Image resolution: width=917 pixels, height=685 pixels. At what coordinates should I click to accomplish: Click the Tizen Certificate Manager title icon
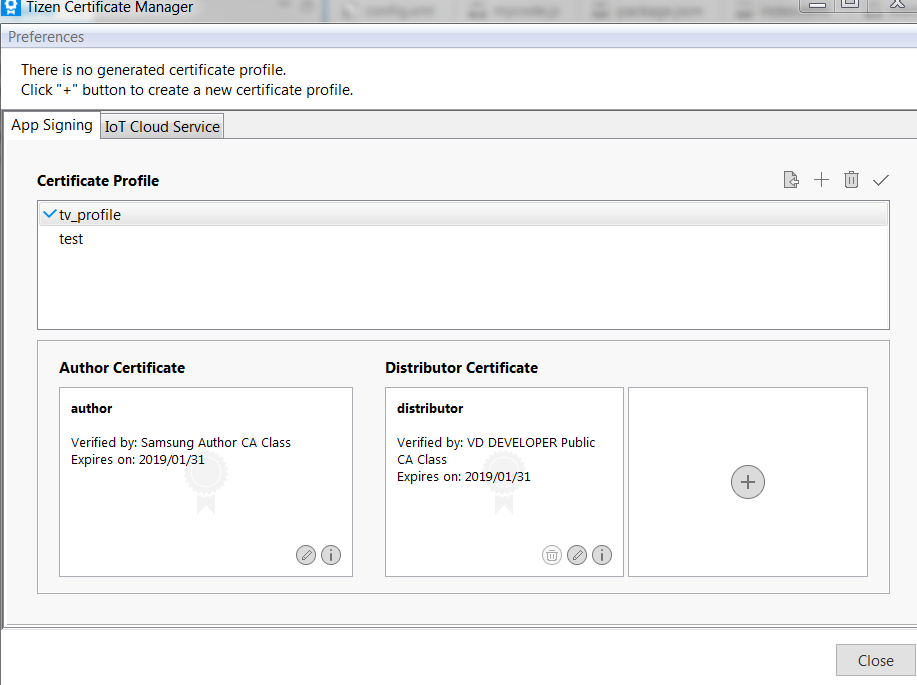pos(11,7)
